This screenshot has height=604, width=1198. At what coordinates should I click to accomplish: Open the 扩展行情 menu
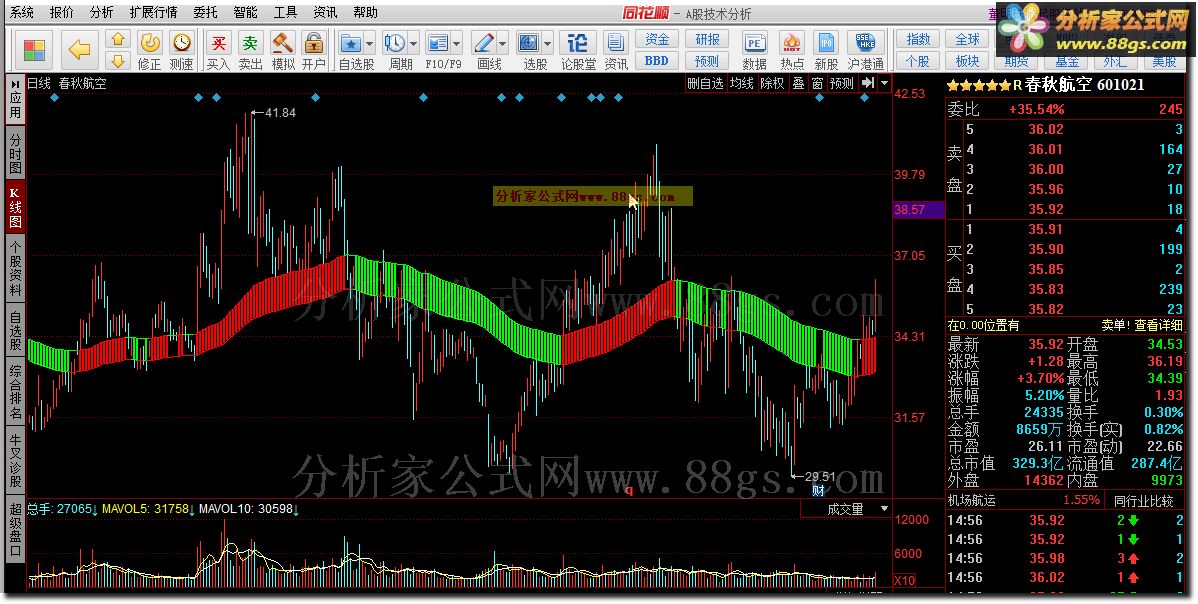click(154, 12)
